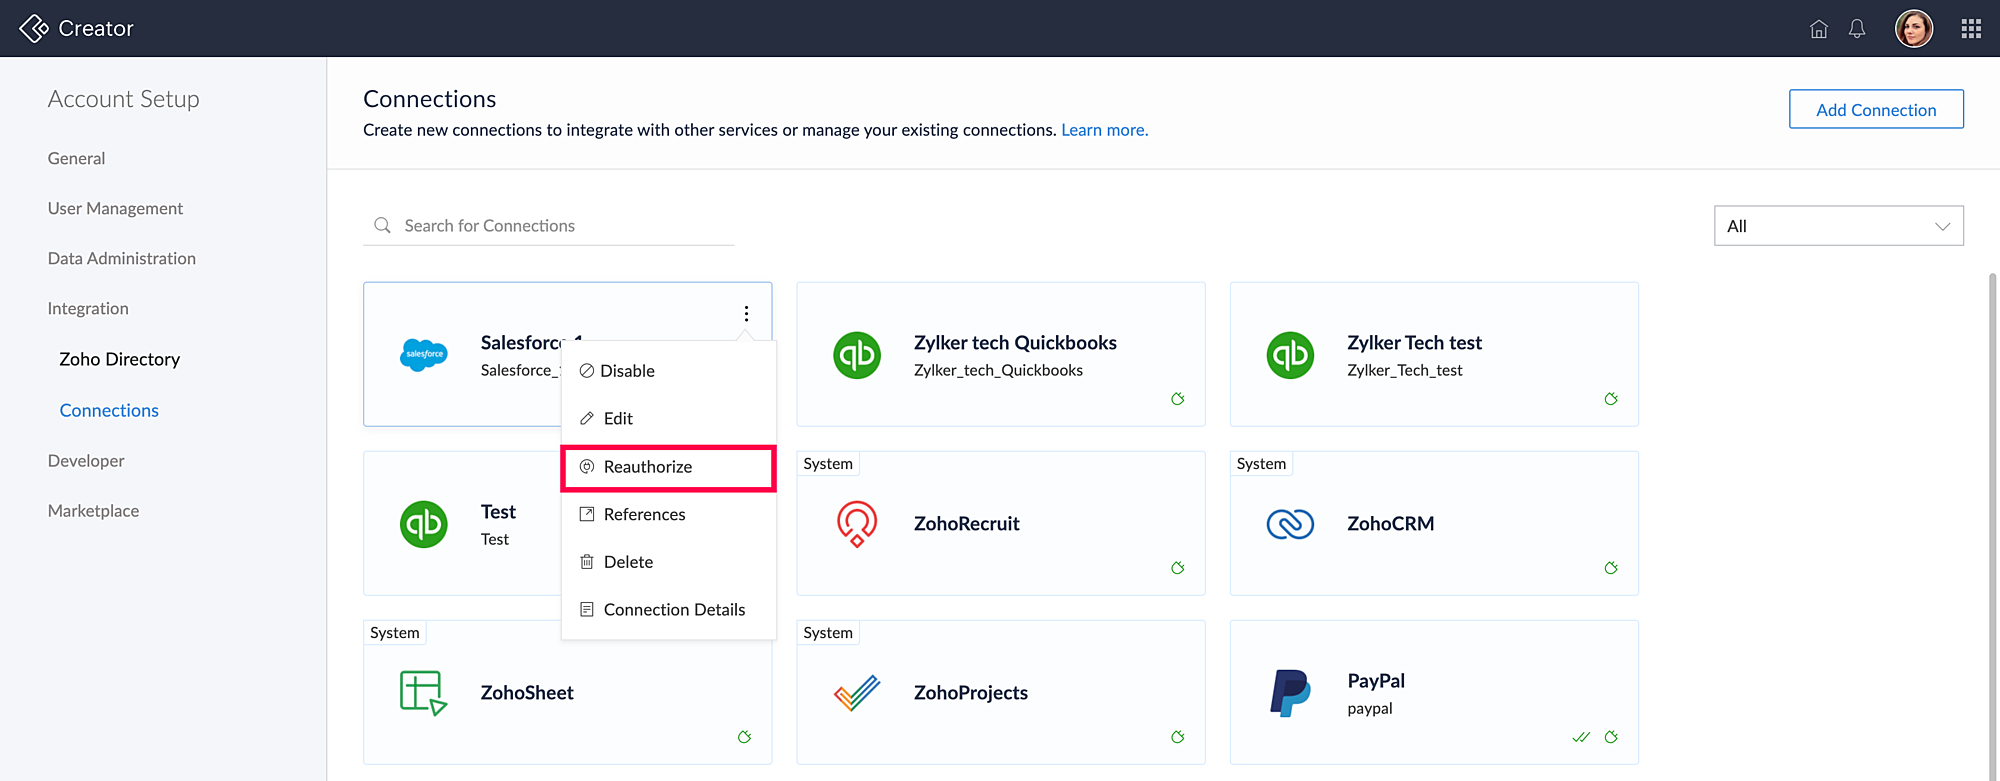This screenshot has height=781, width=2000.
Task: Click the Add Connection button
Action: (1876, 110)
